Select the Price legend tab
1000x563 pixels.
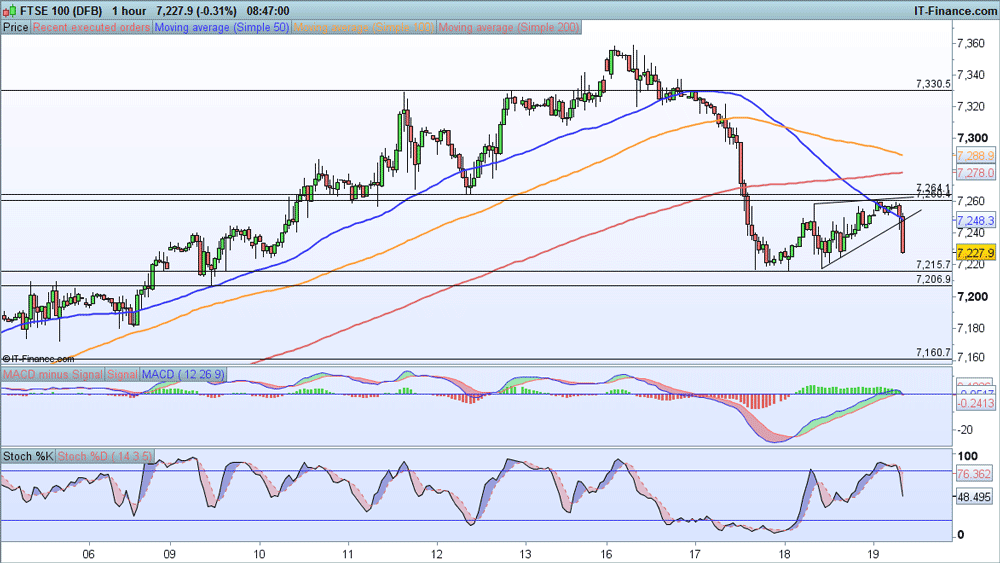(15, 27)
